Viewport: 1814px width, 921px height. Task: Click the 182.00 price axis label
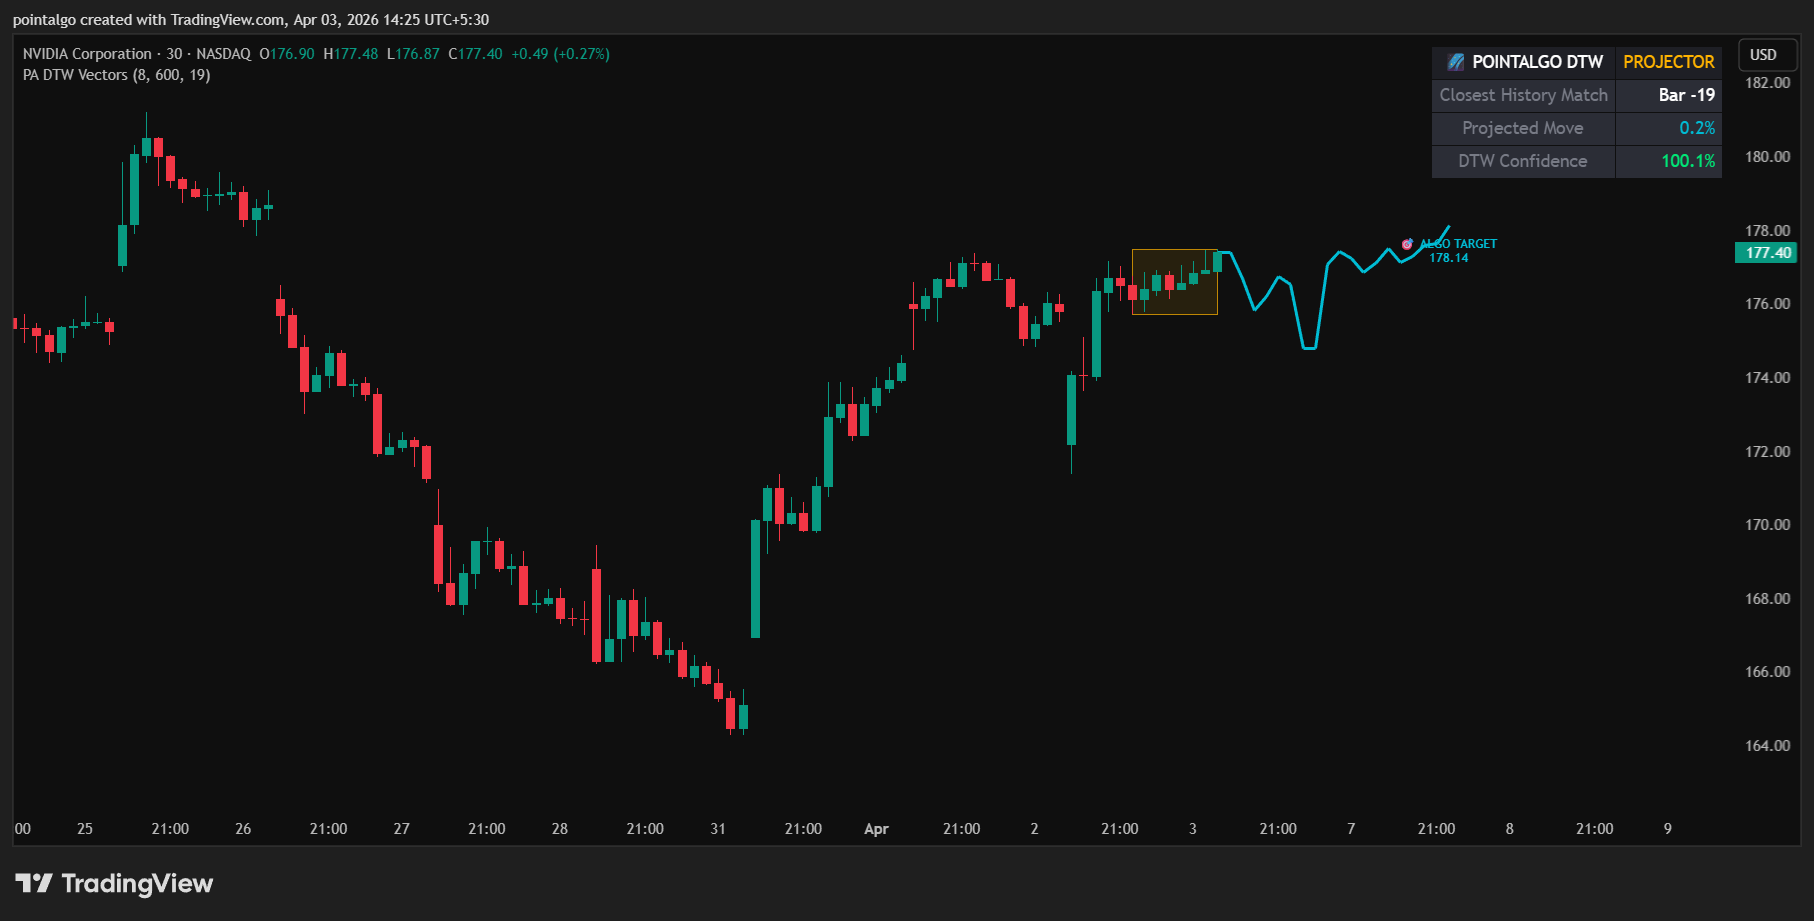(x=1768, y=84)
